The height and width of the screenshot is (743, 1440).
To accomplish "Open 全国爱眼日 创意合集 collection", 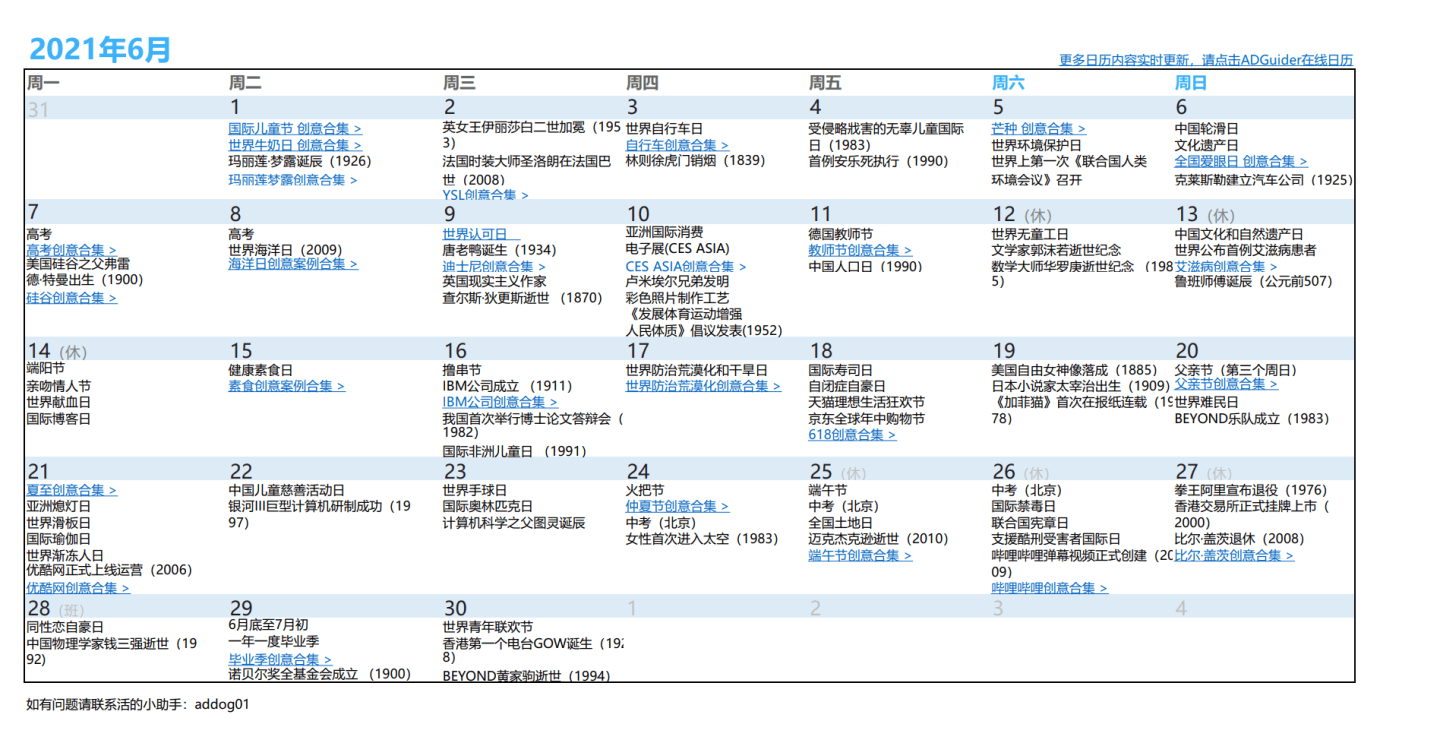I will [x=1238, y=160].
